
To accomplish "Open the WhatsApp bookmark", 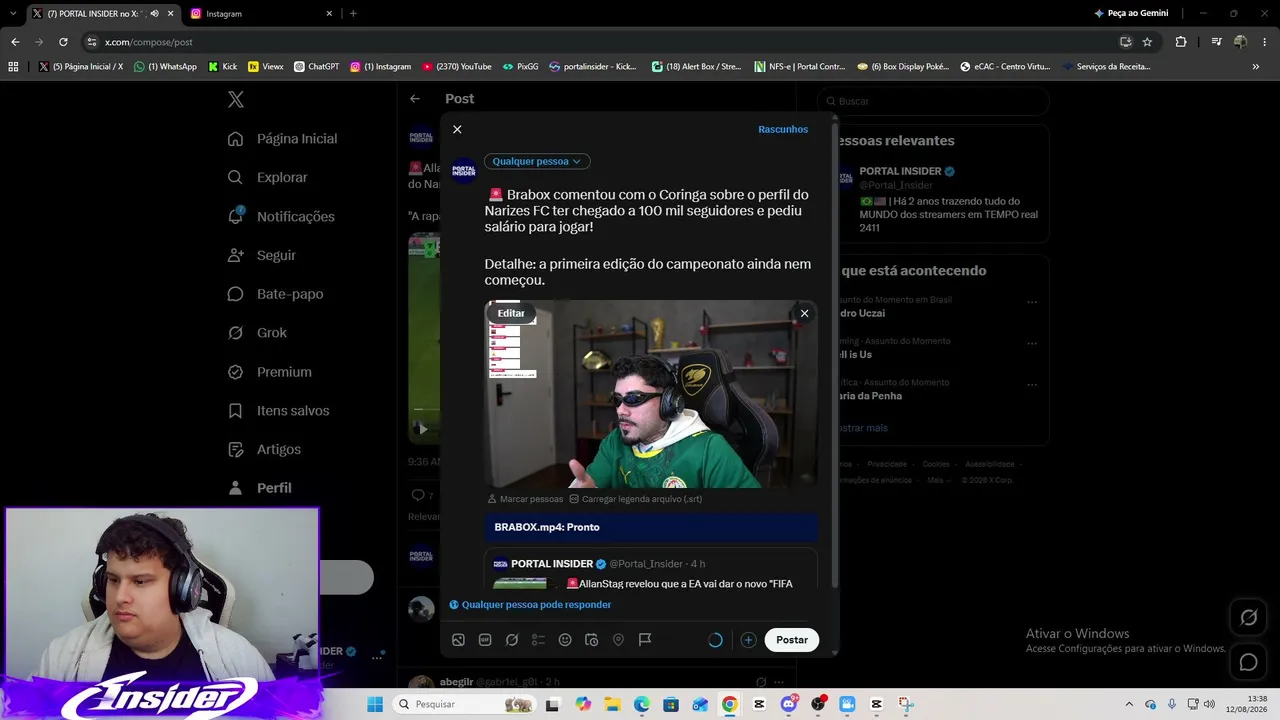I will click(166, 67).
